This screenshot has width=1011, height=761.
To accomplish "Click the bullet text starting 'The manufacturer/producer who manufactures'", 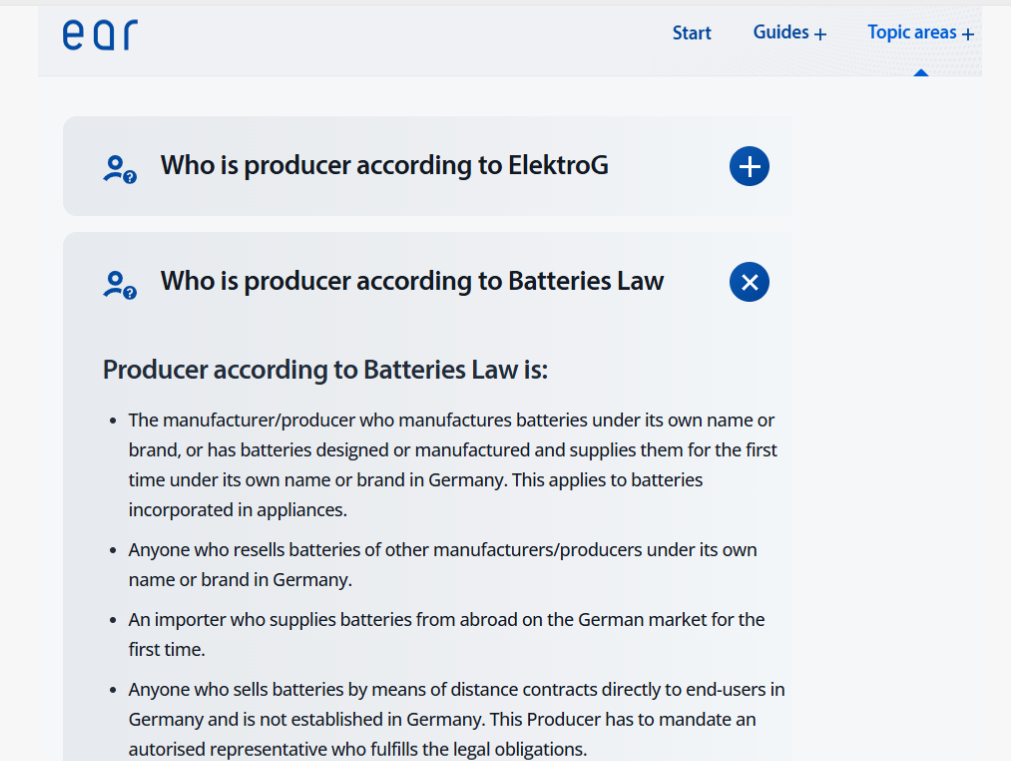I will click(453, 465).
